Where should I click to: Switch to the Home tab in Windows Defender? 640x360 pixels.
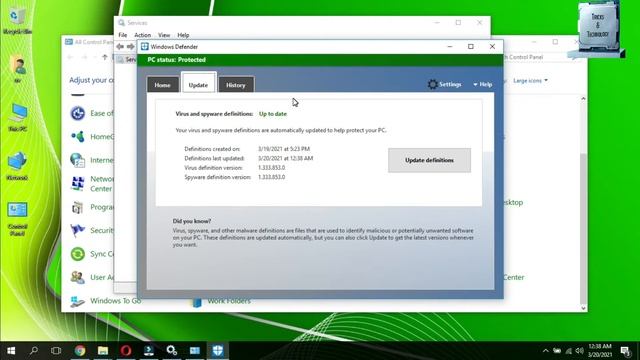[162, 85]
